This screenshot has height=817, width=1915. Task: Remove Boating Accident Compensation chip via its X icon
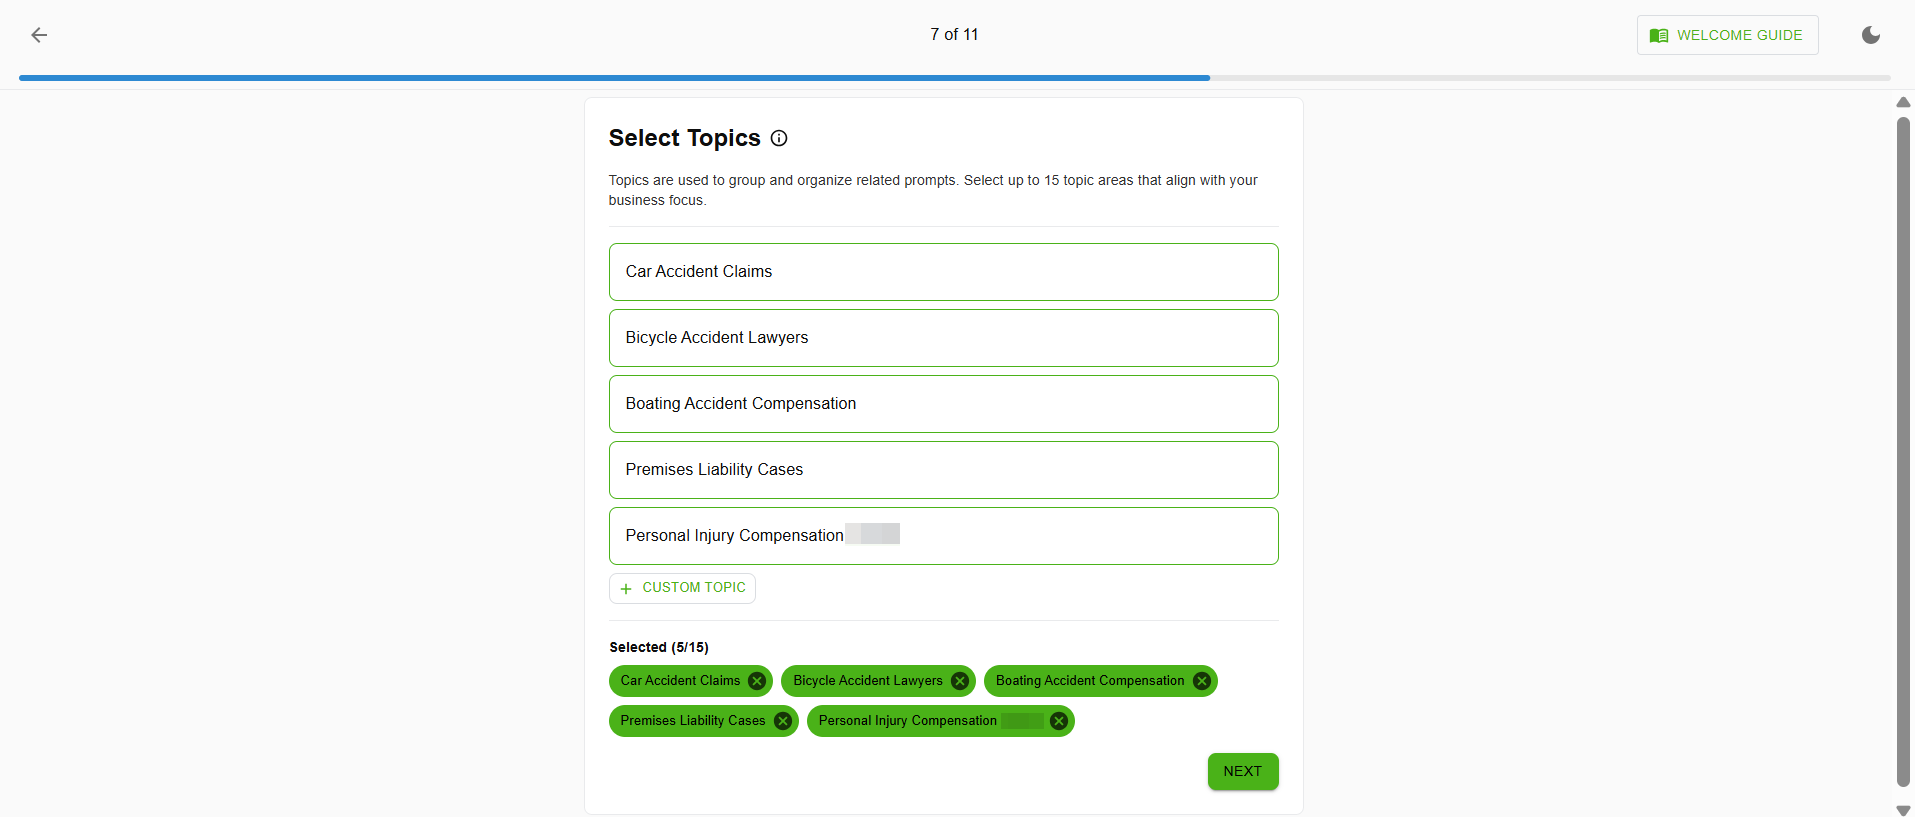tap(1201, 681)
